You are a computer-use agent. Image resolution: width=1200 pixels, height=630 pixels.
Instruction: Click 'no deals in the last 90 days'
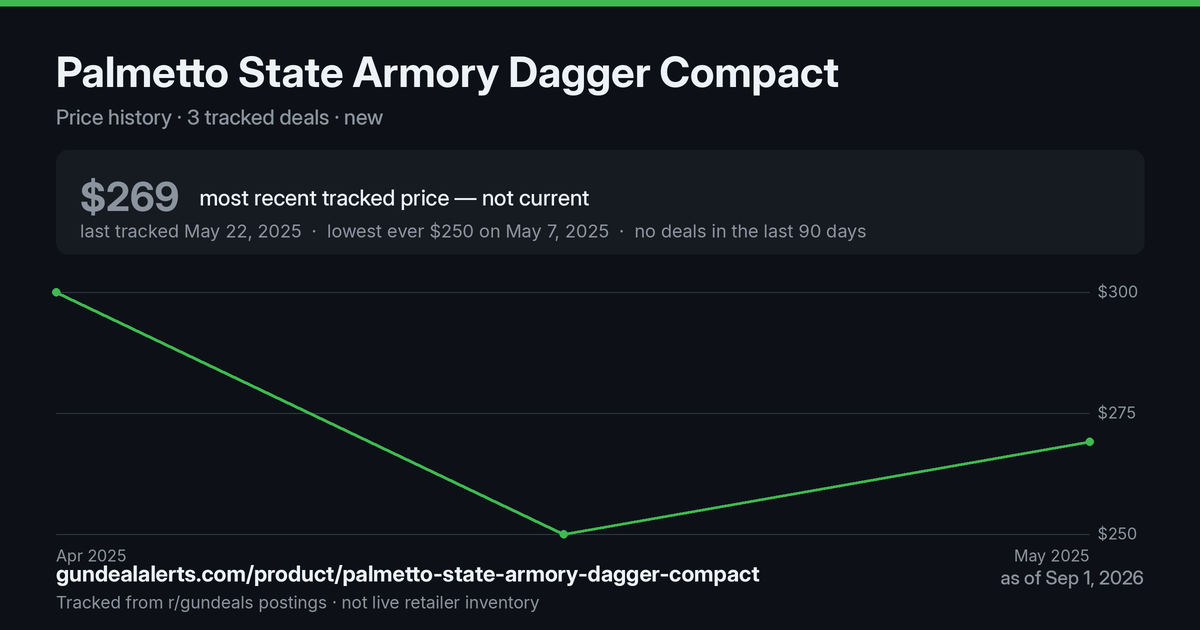(750, 231)
